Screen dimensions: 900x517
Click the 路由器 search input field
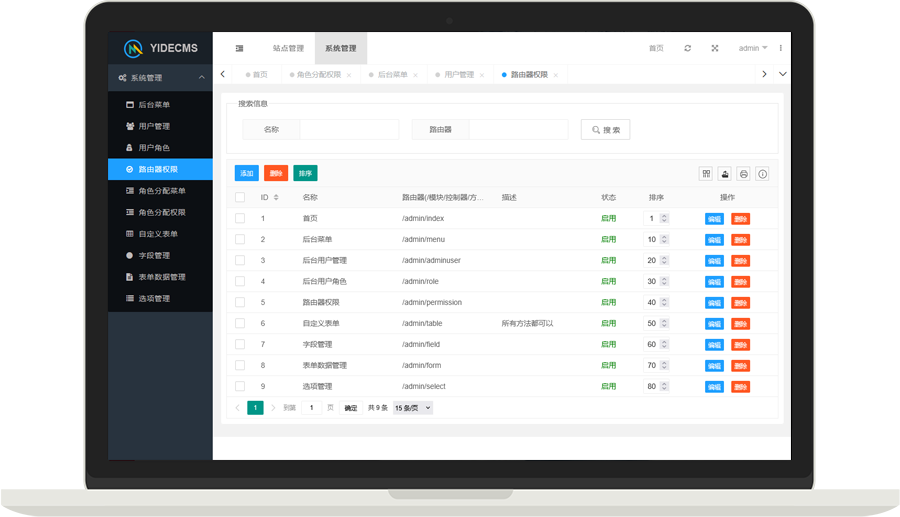[518, 130]
